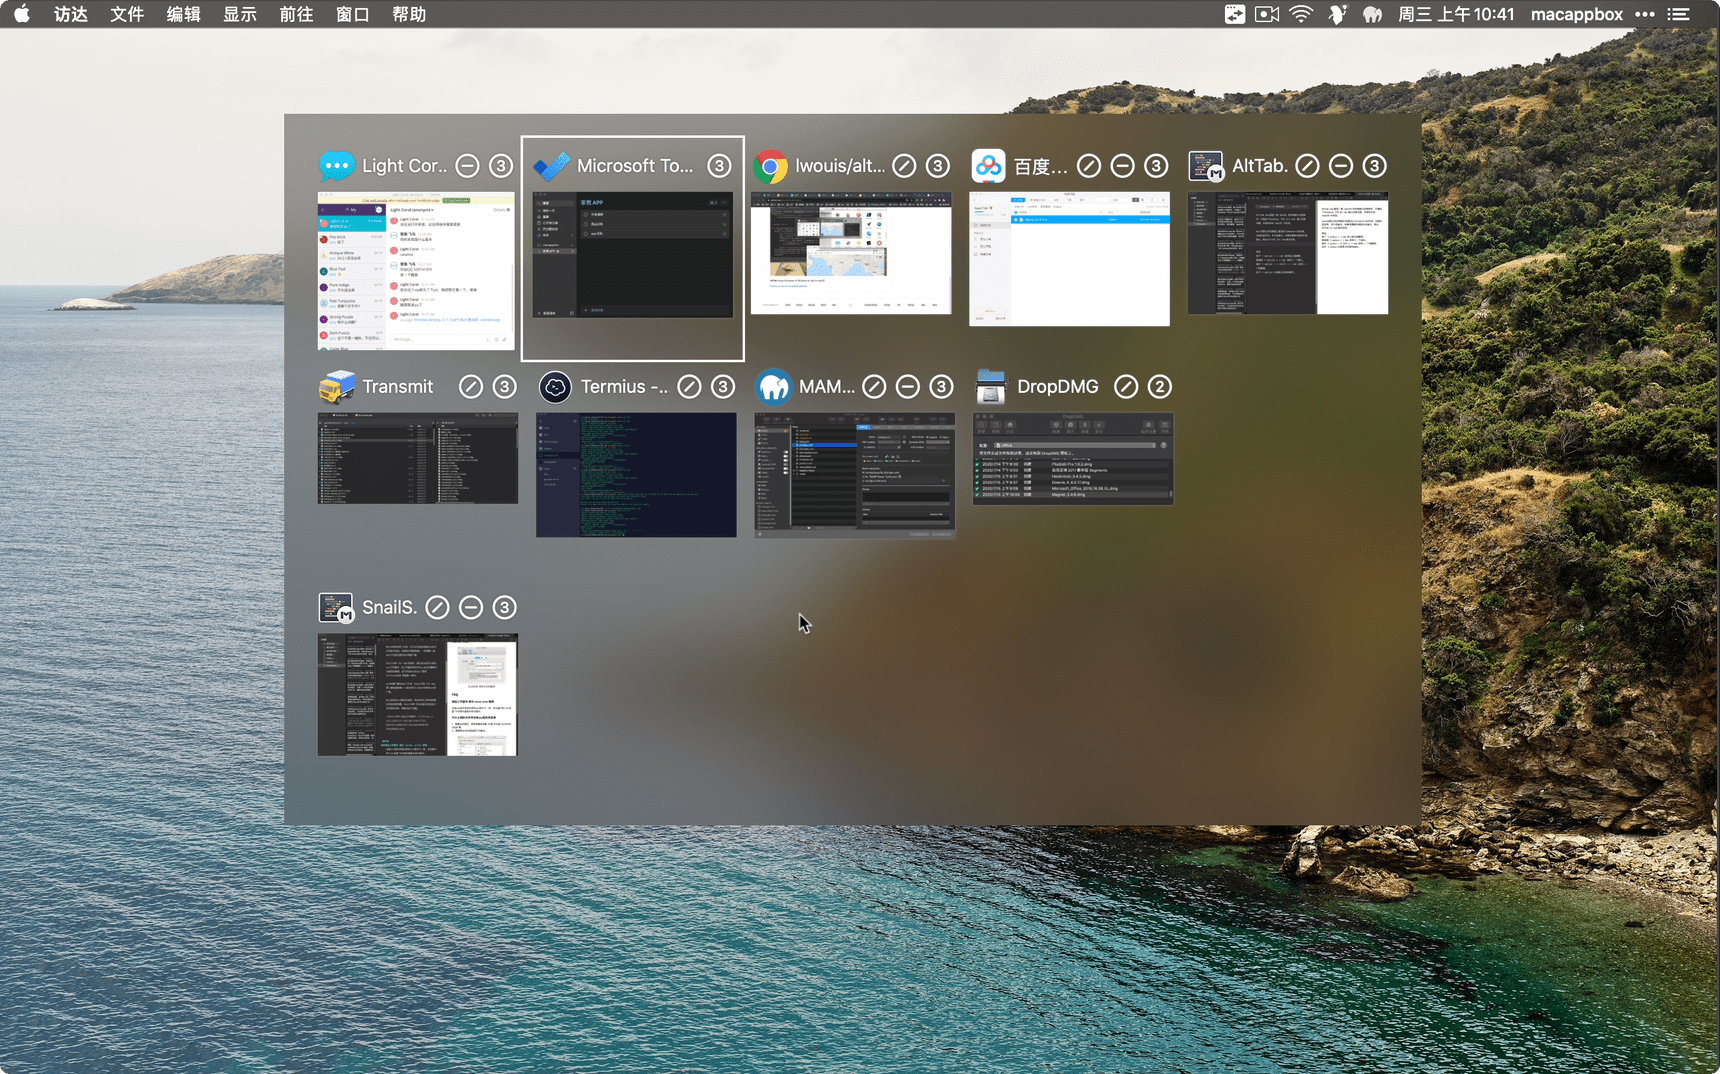Click the macappbox user name in menu bar
Viewport: 1720px width, 1074px height.
click(x=1577, y=14)
